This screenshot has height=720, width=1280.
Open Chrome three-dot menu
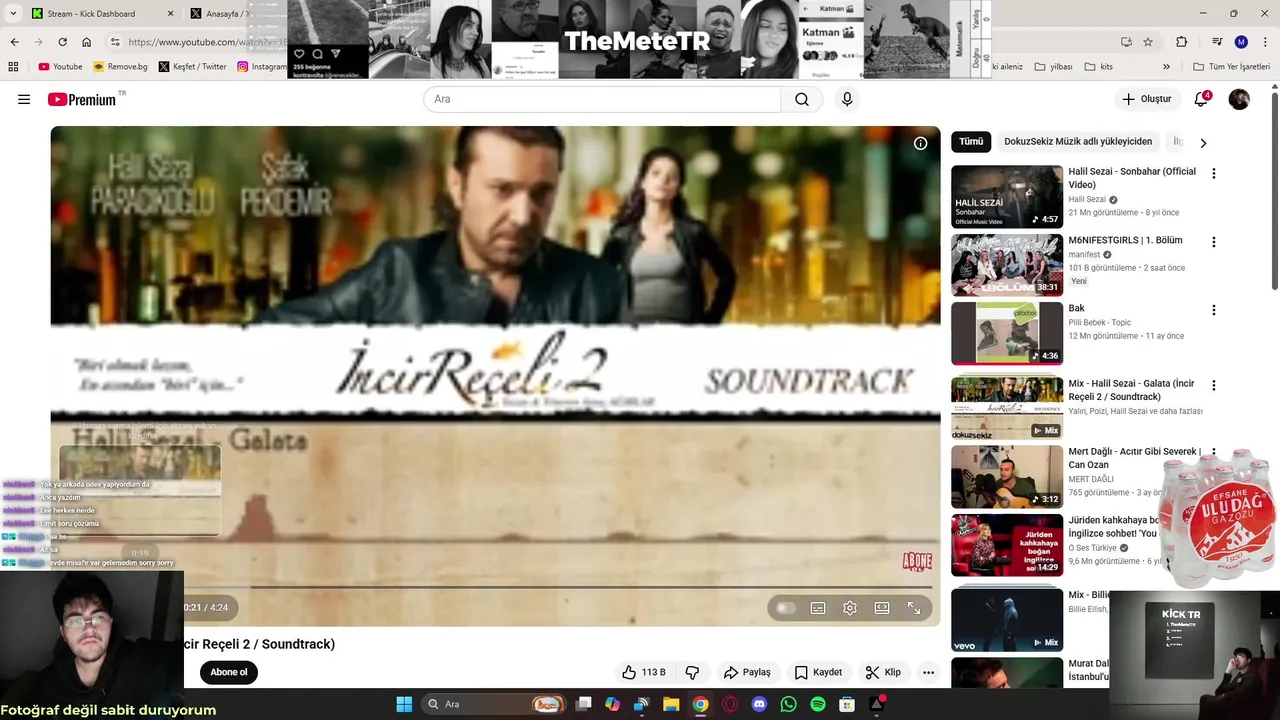[1265, 42]
